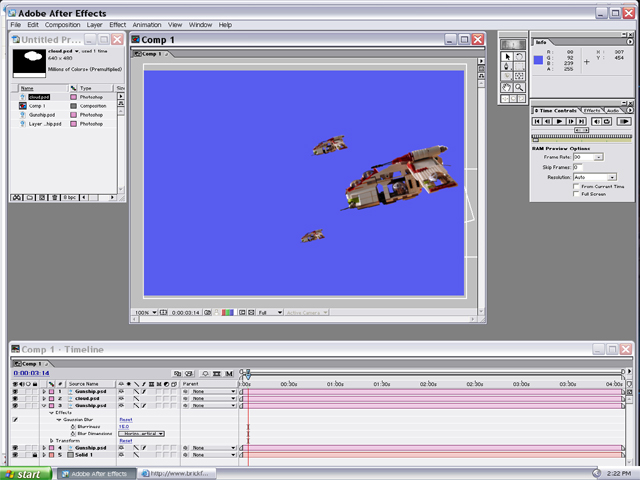Open the Composition menu
Viewport: 640px width, 480px height.
(62, 24)
